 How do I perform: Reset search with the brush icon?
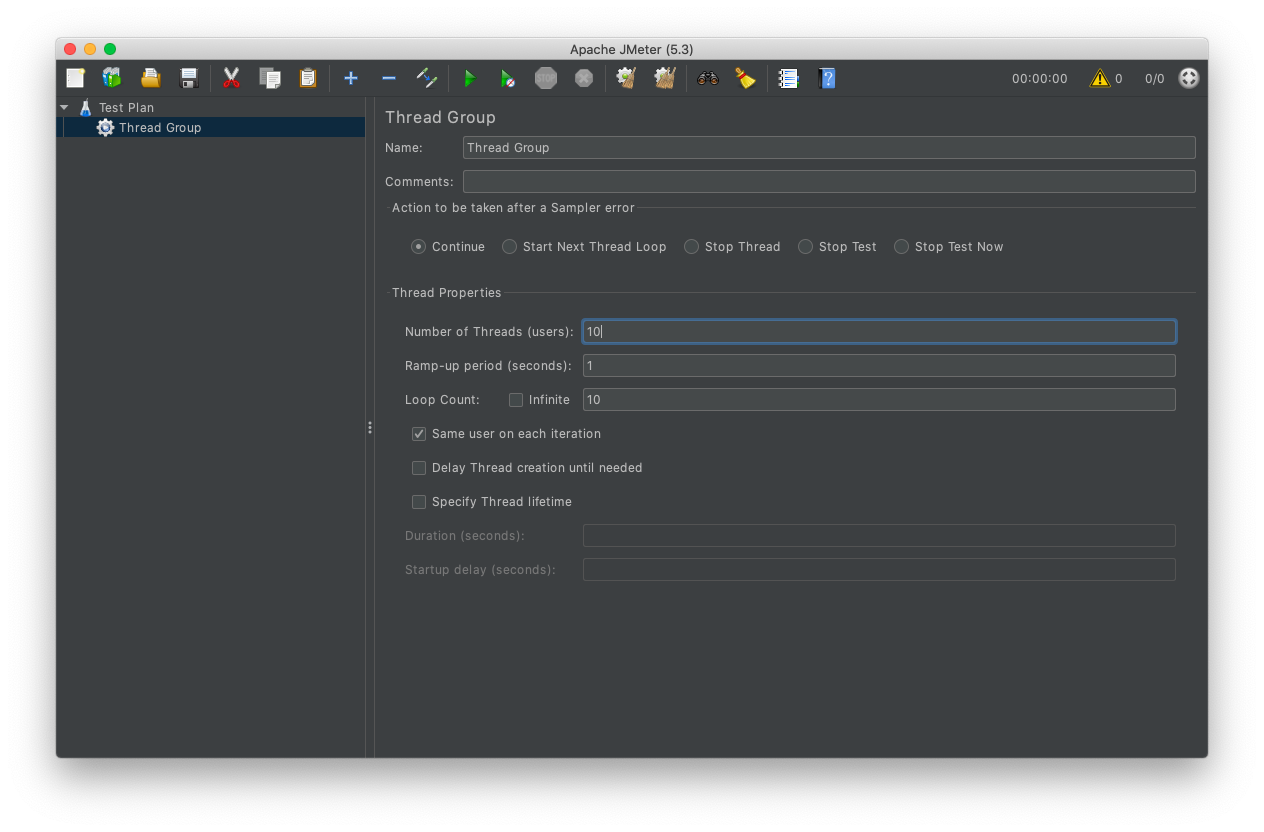(746, 78)
